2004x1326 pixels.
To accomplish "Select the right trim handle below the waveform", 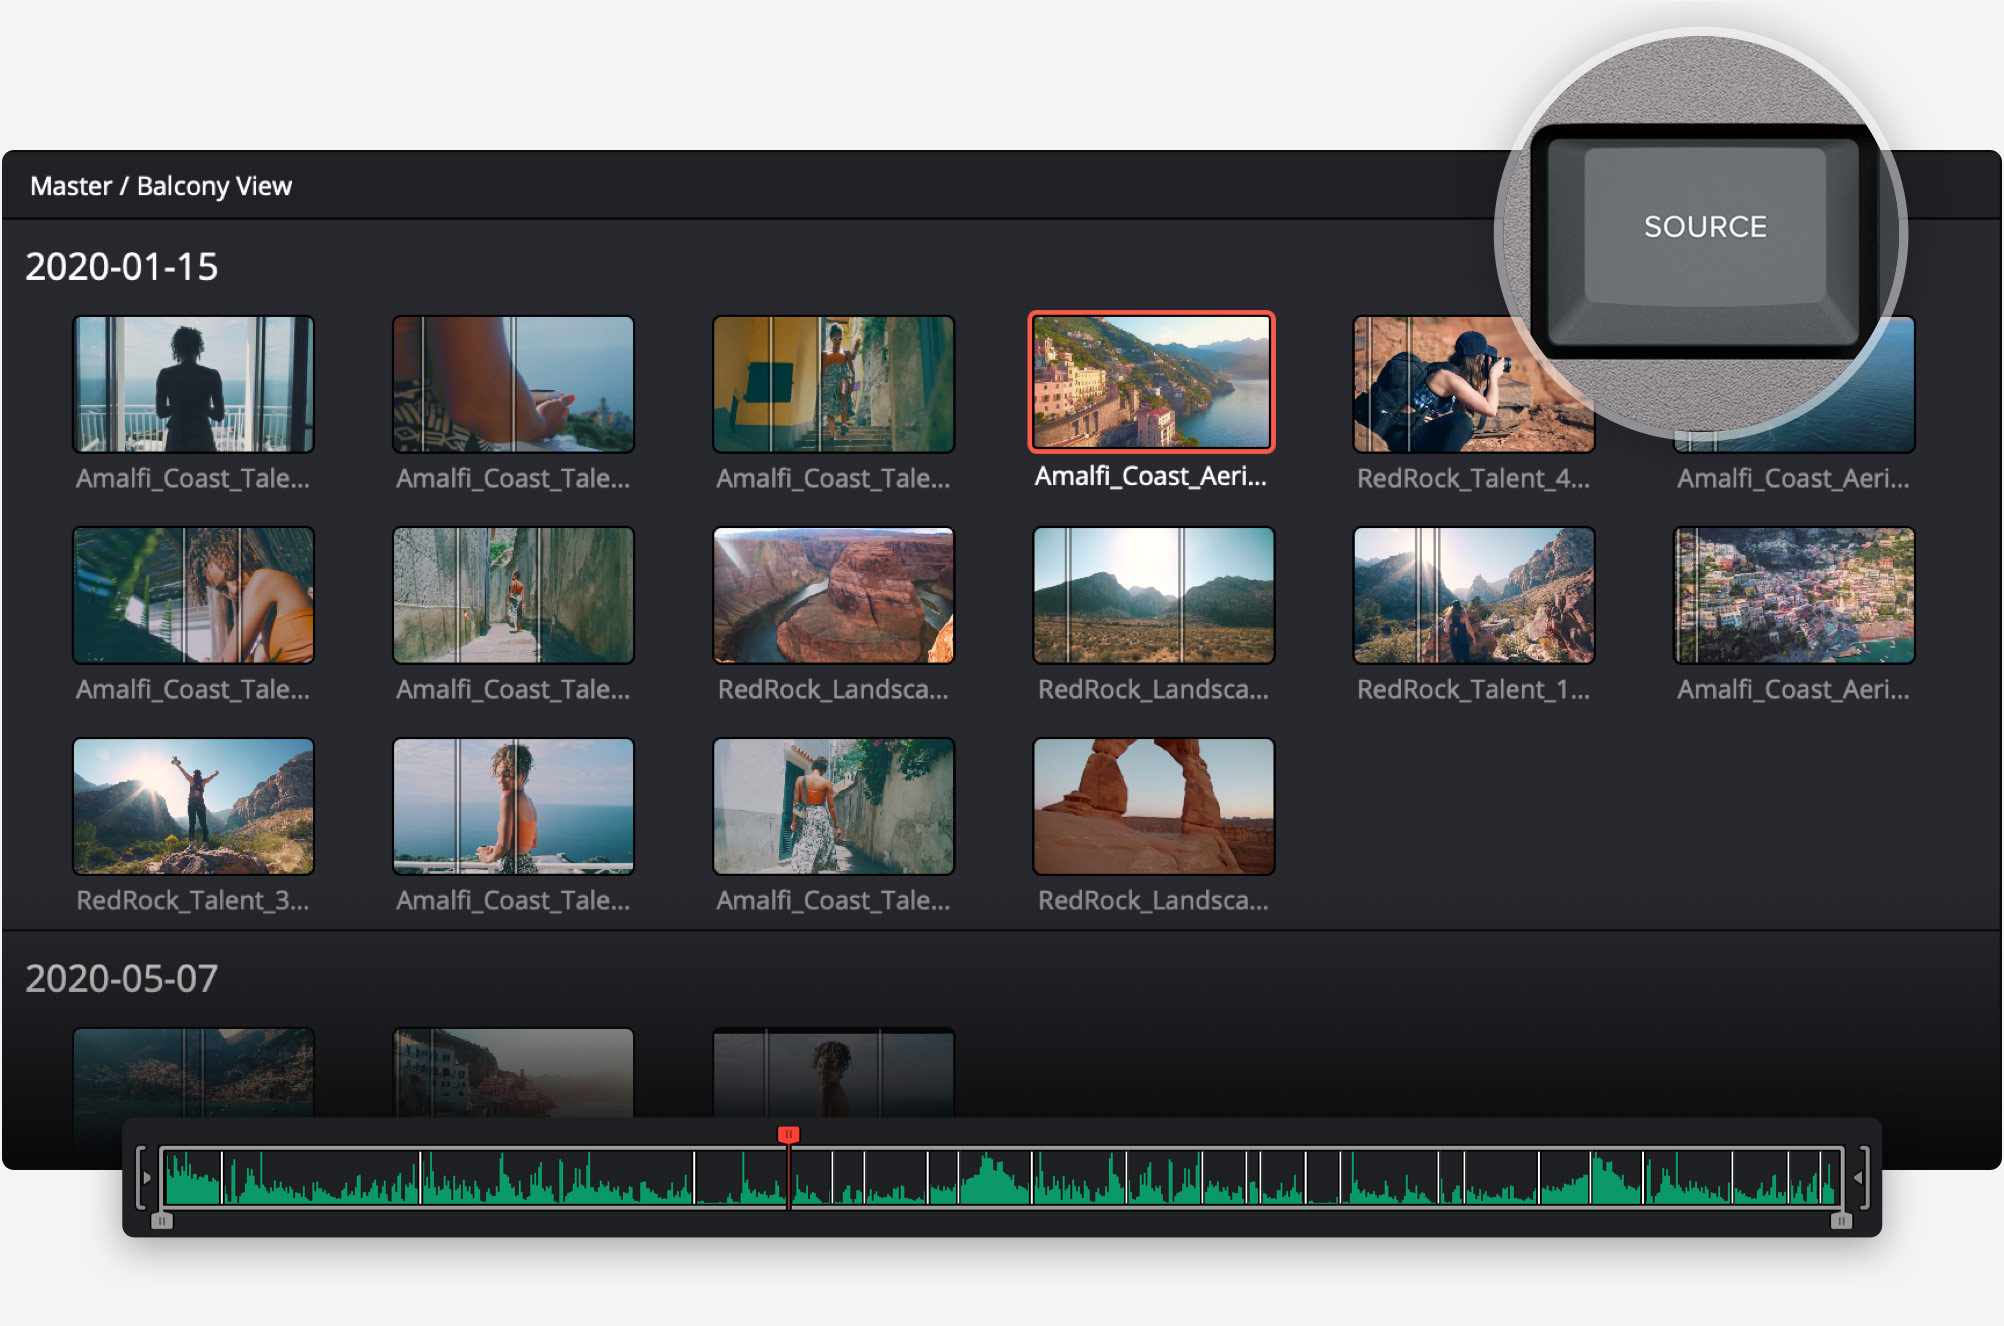I will point(1843,1221).
